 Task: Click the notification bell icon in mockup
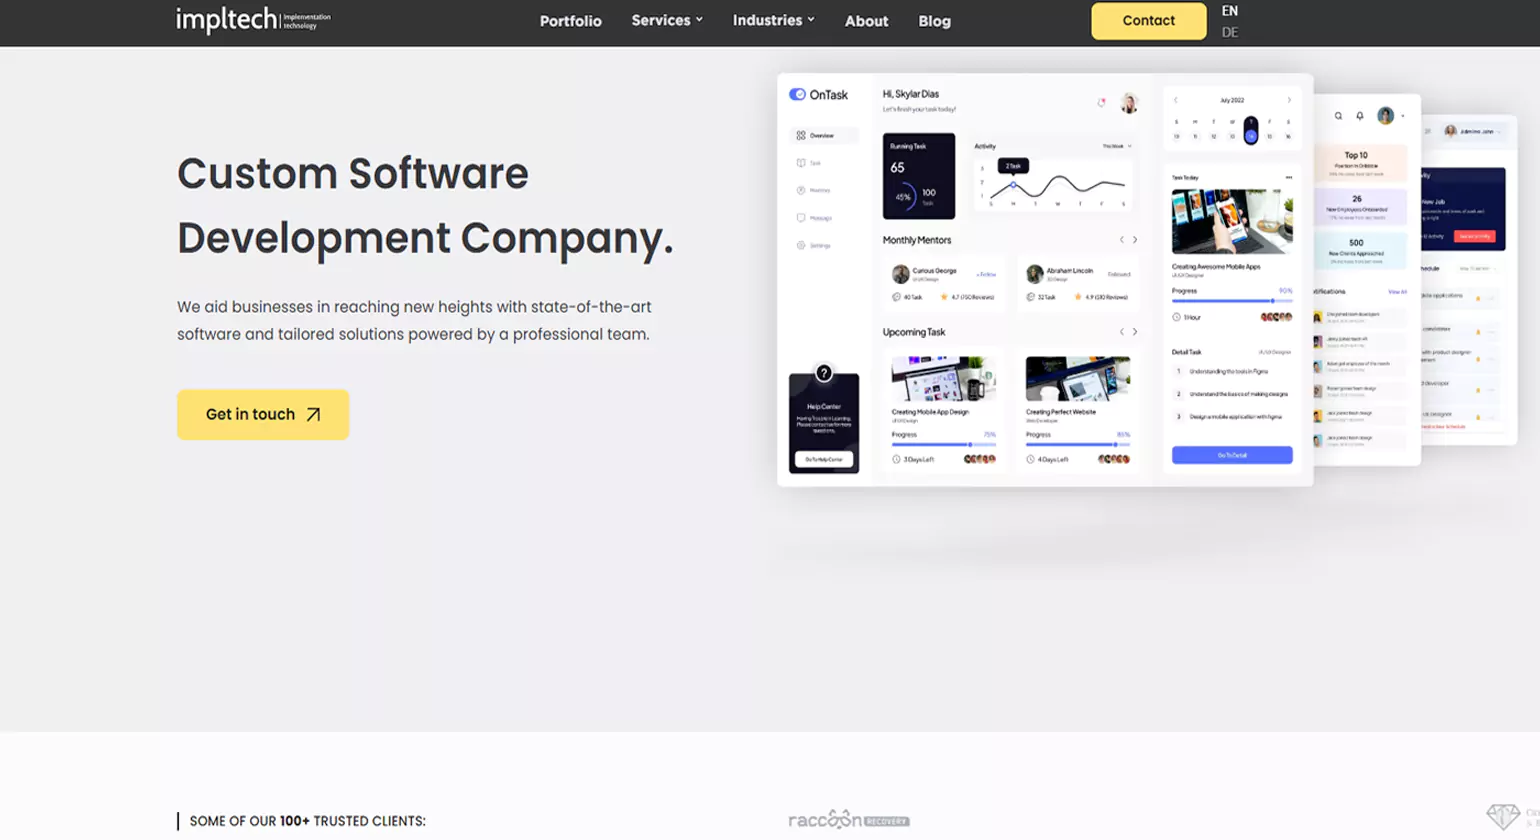[1360, 116]
